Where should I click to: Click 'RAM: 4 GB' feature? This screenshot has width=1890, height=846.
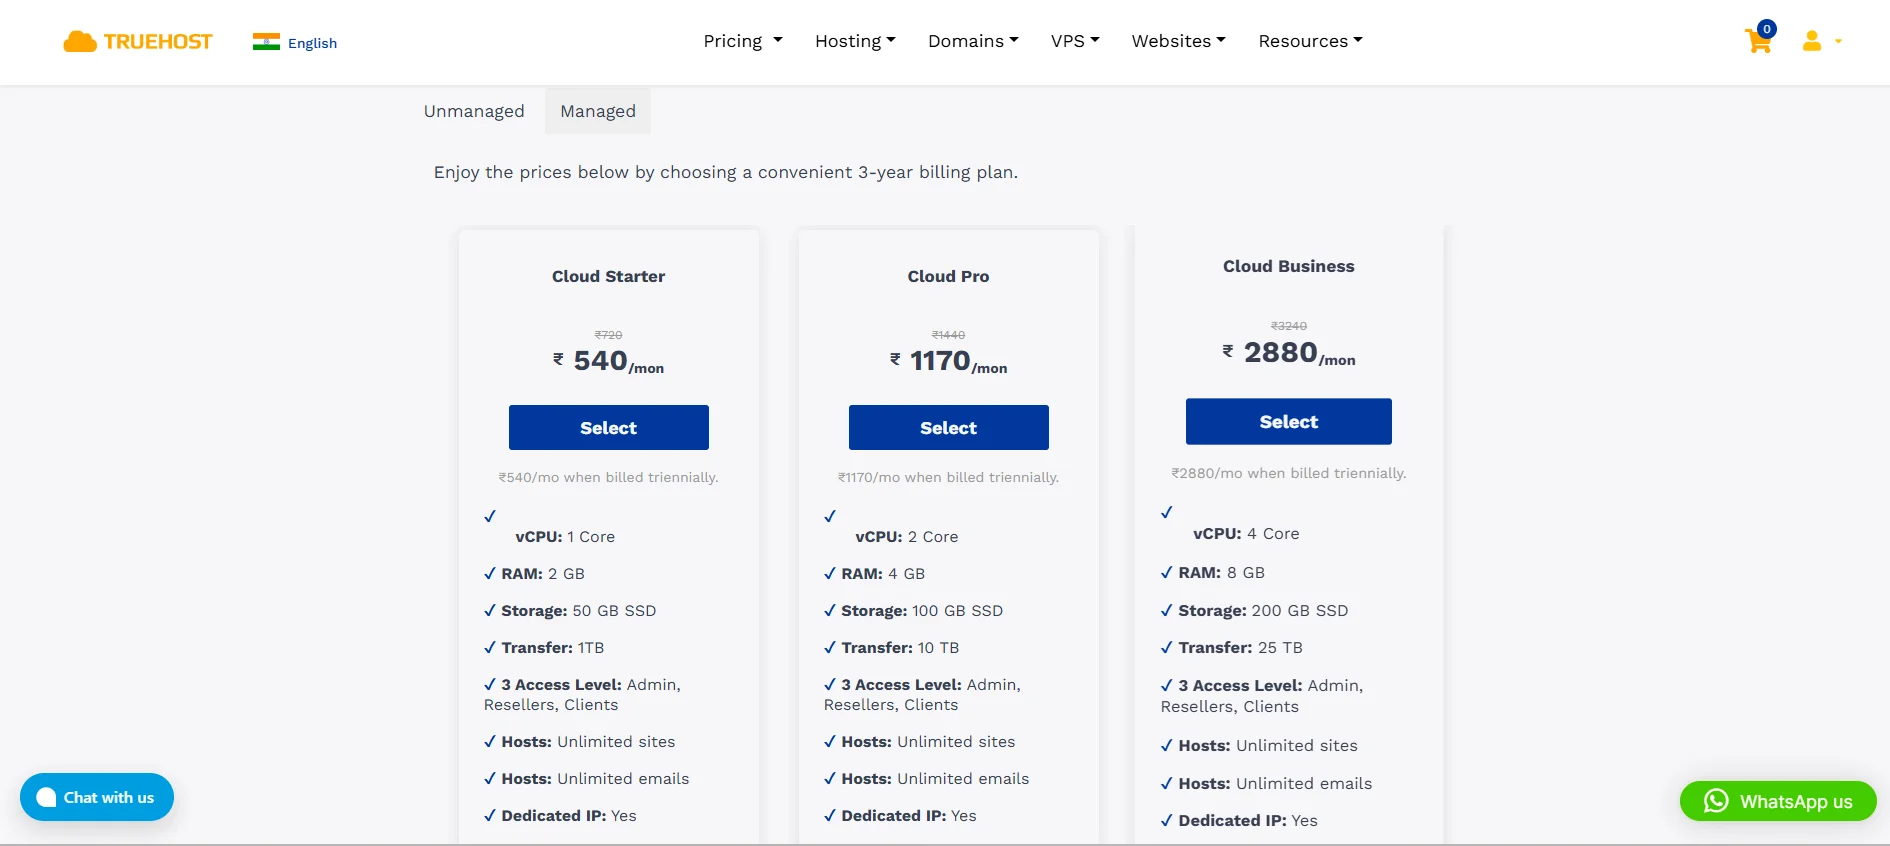click(x=883, y=574)
